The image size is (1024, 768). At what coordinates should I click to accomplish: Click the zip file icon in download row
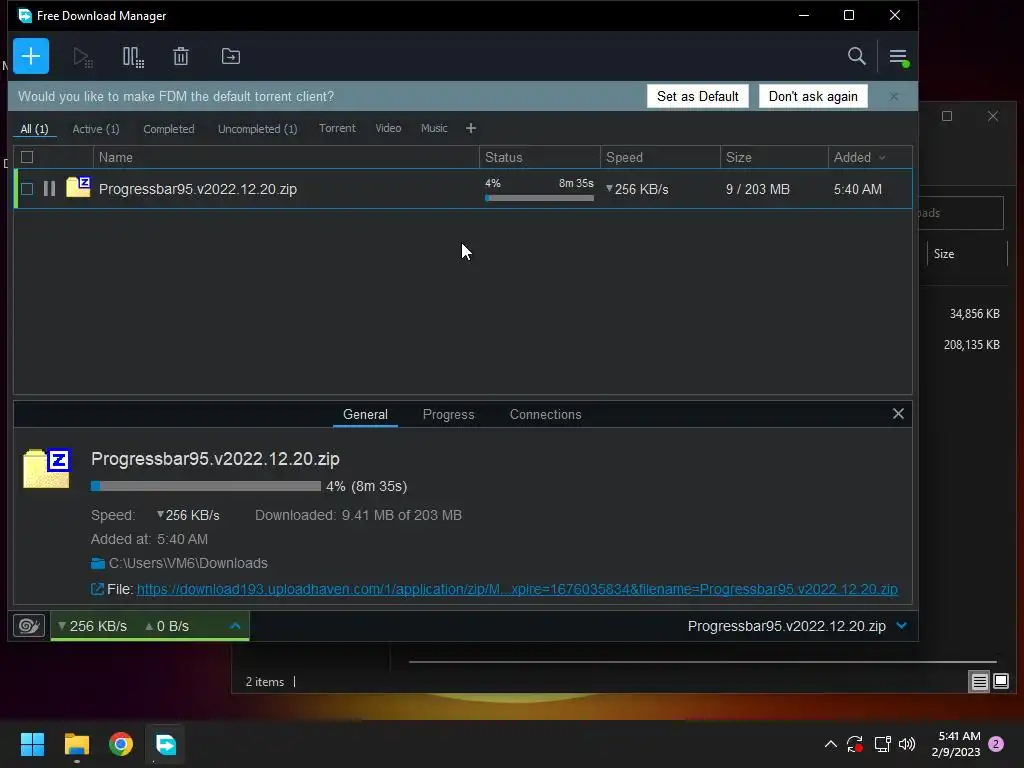click(78, 187)
